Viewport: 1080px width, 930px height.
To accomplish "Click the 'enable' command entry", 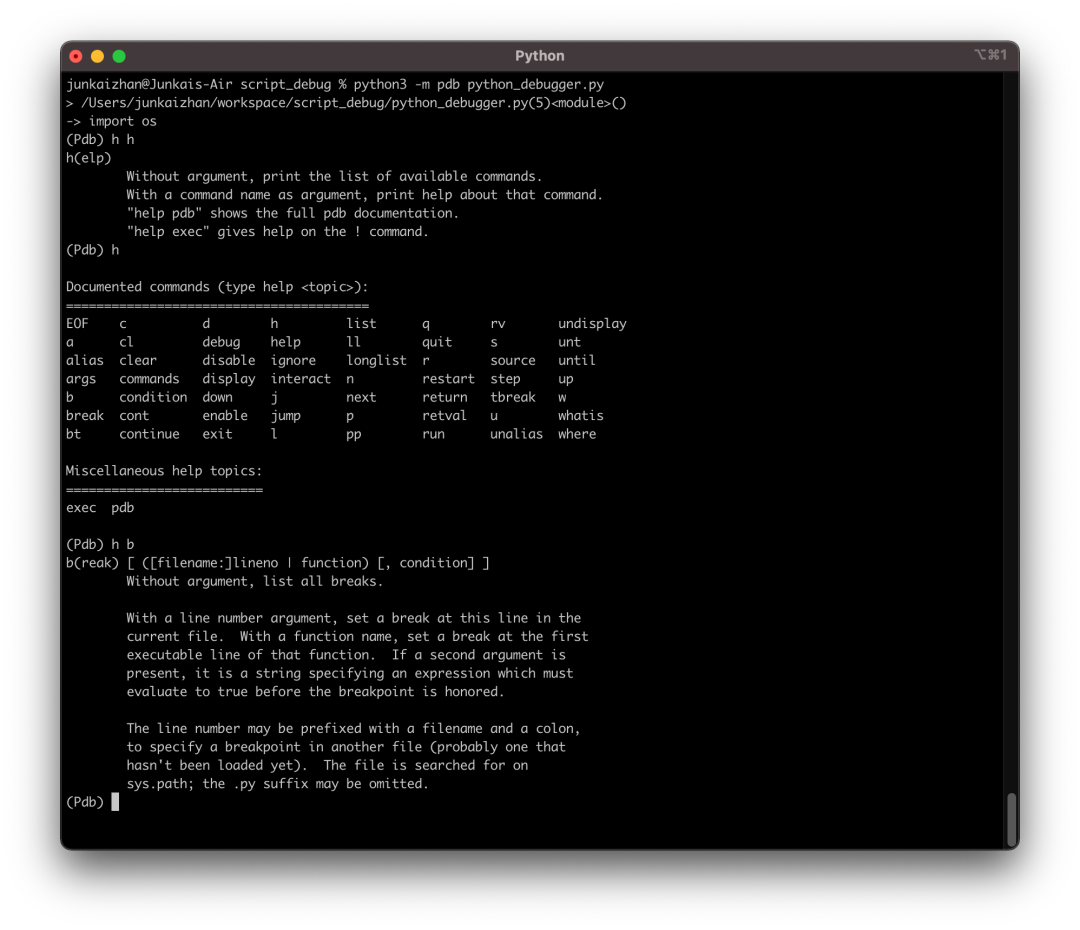I will tap(225, 415).
